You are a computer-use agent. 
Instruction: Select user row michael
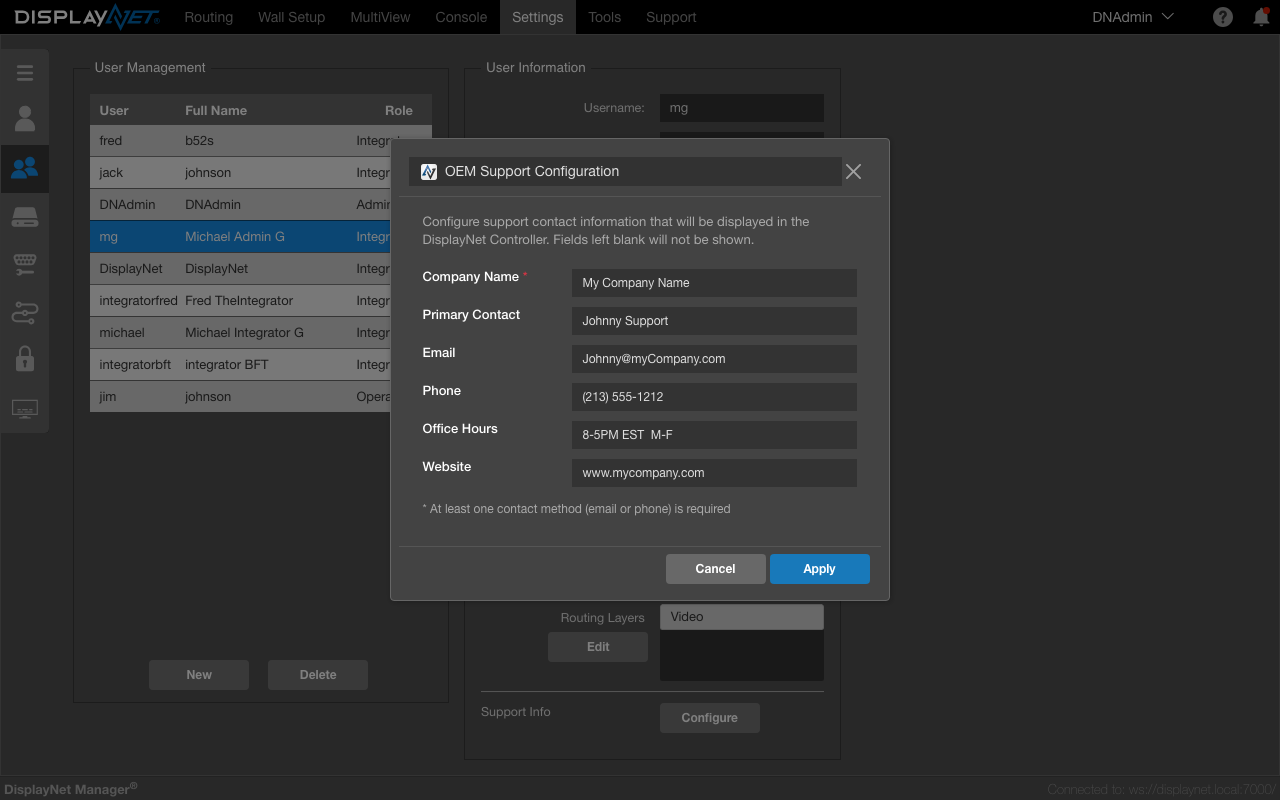(240, 333)
